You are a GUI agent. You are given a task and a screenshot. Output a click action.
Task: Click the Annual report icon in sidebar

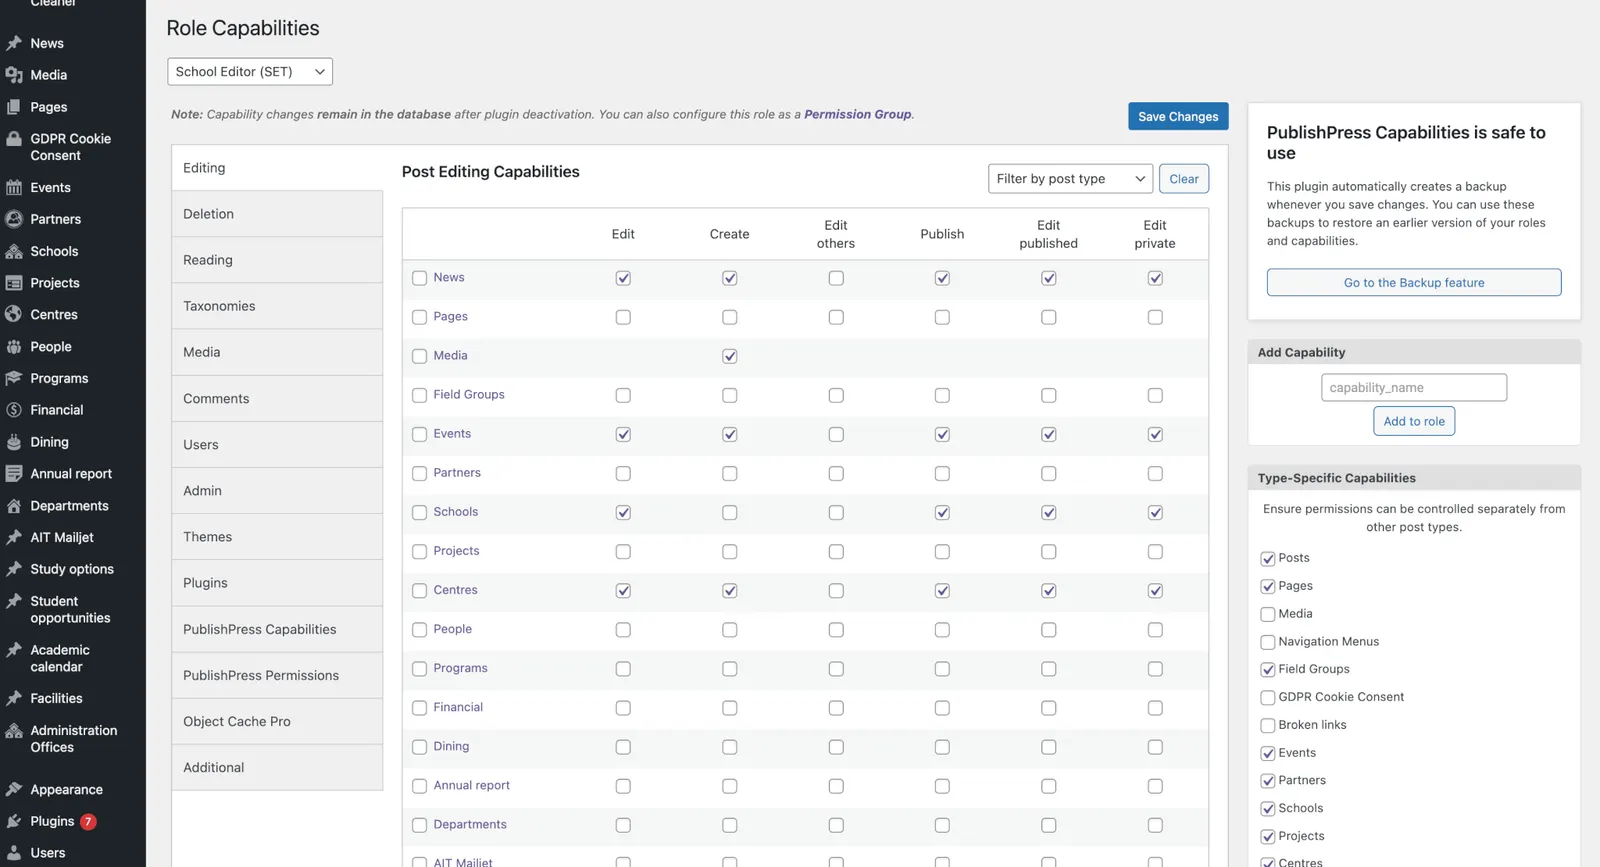pyautogui.click(x=14, y=474)
